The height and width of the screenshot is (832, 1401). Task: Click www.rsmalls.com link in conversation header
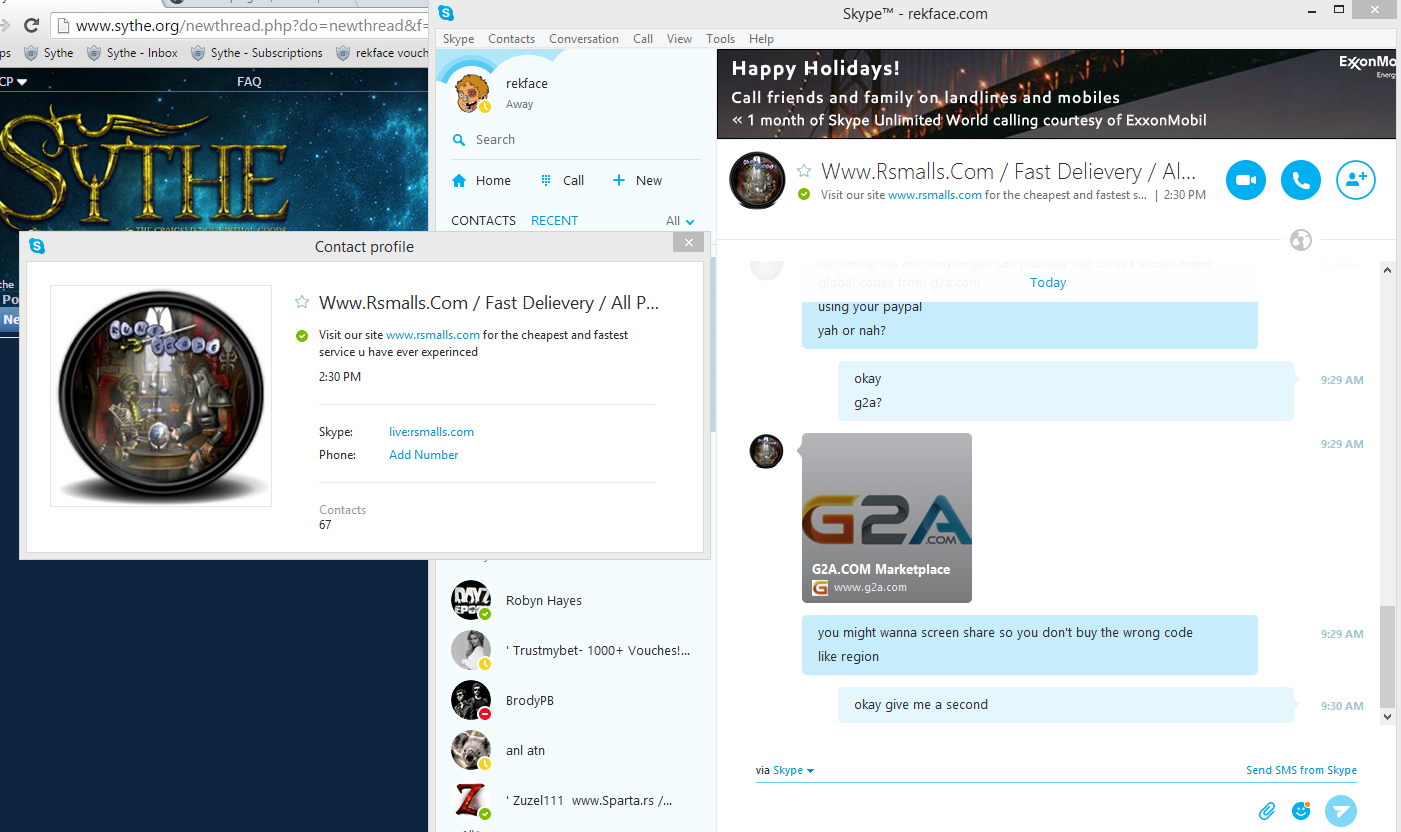935,195
